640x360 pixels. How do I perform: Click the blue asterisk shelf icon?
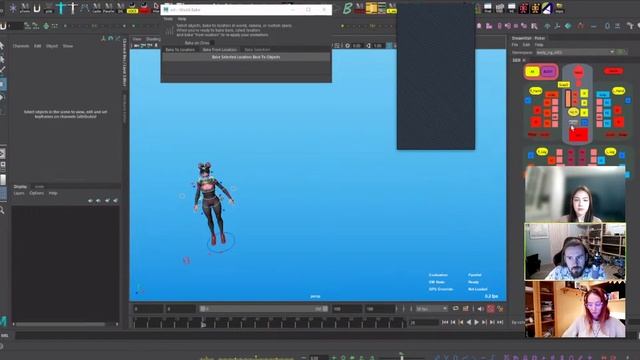(x=13, y=8)
